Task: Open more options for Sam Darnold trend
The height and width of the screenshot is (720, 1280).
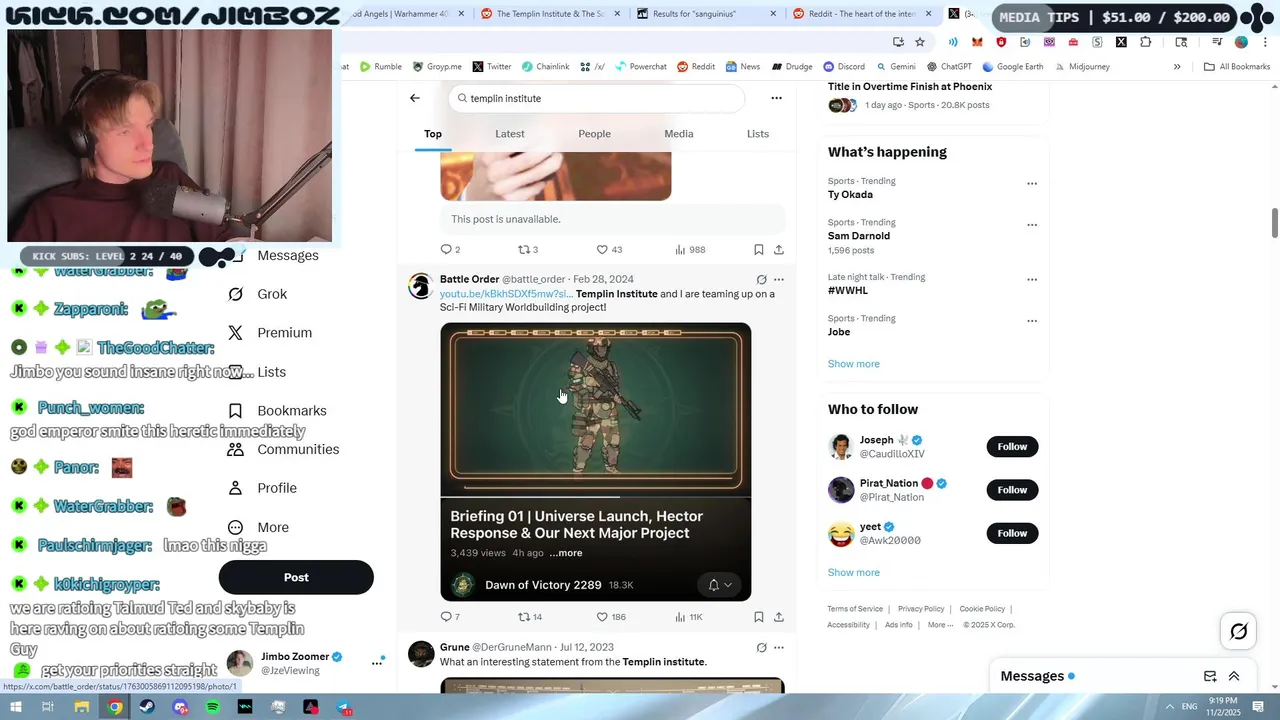Action: tap(1032, 225)
